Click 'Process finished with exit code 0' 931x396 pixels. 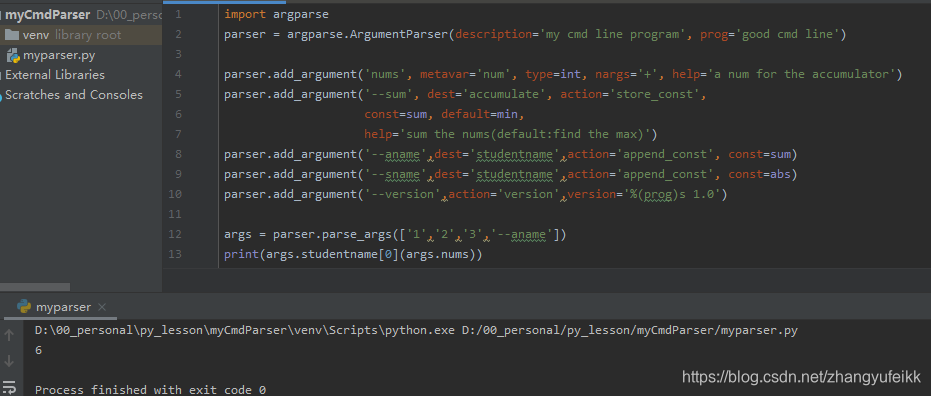(x=150, y=390)
